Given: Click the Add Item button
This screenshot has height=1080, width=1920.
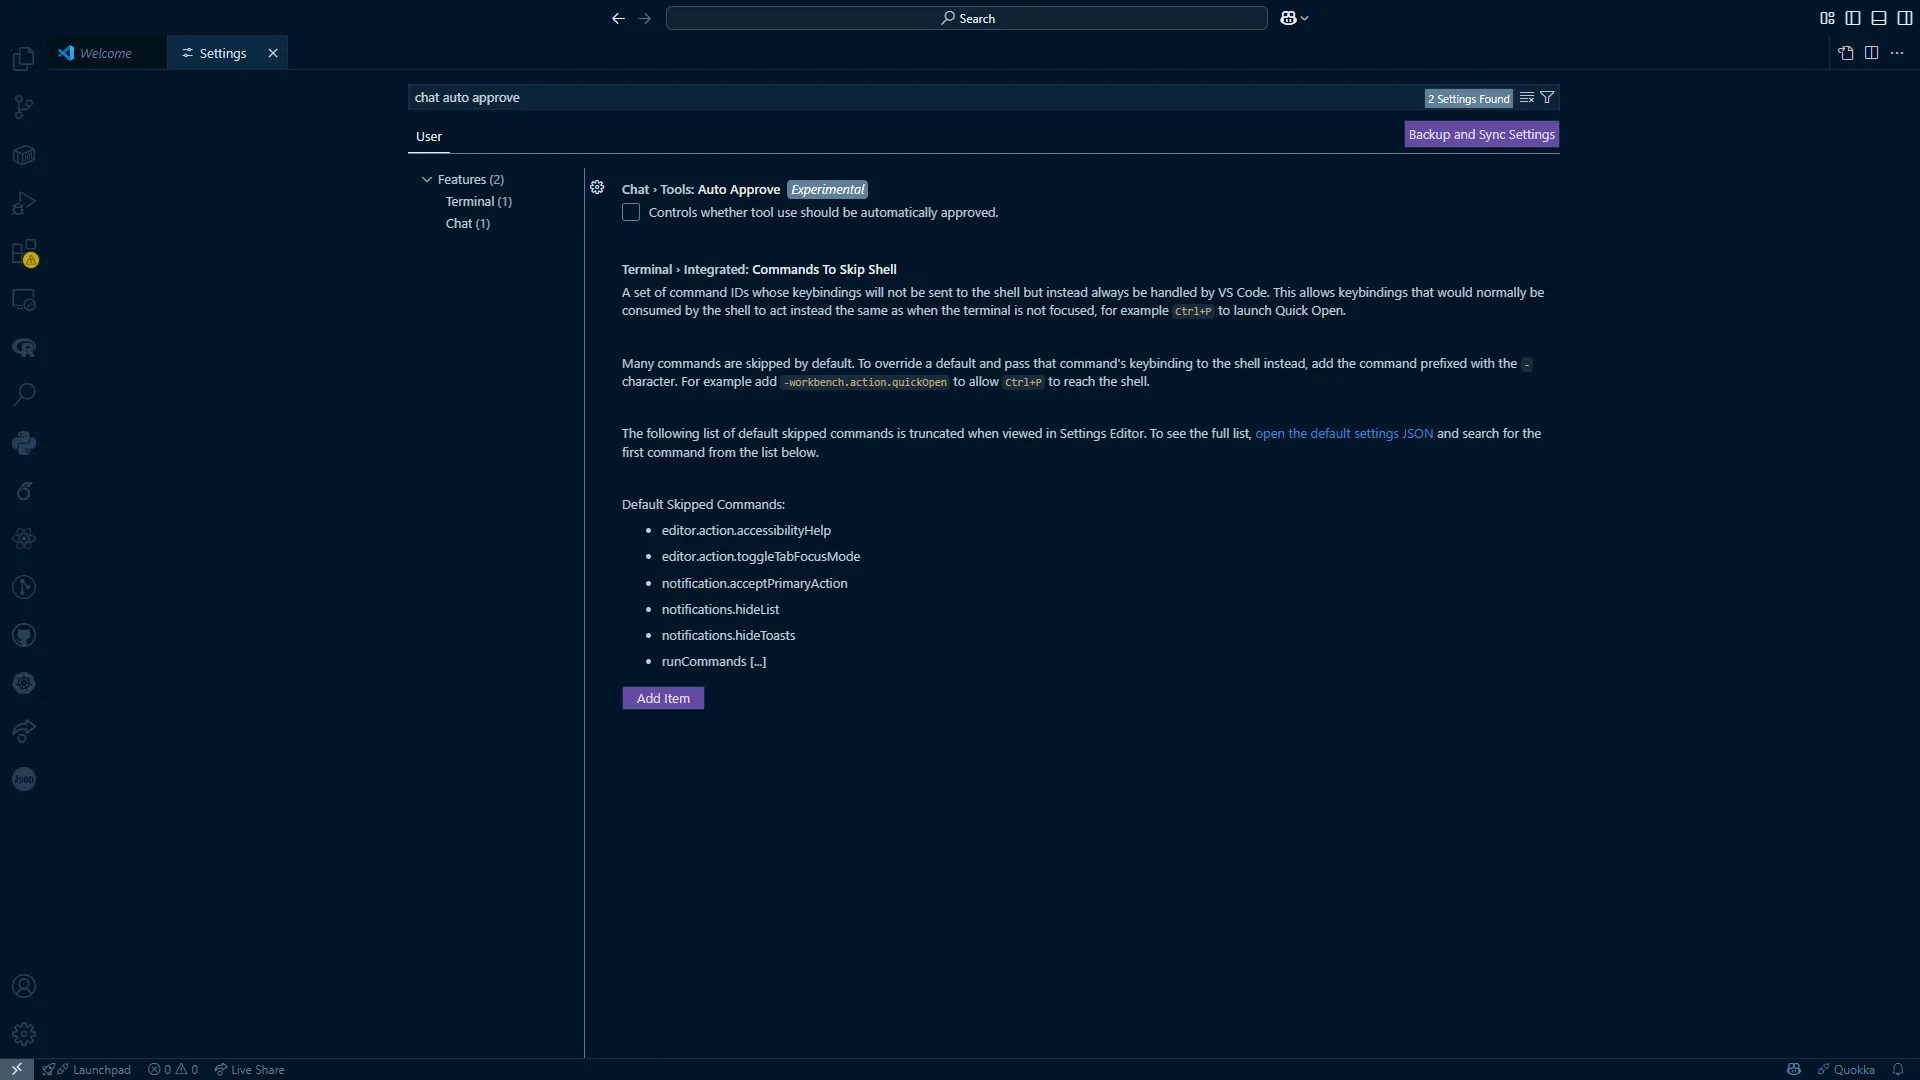Looking at the screenshot, I should click(x=663, y=698).
